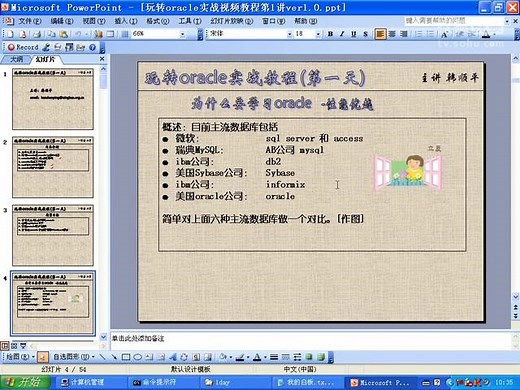Open the 幻灯片放映 (Slide Show) menu
This screenshot has height=390, width=520.
coord(231,21)
